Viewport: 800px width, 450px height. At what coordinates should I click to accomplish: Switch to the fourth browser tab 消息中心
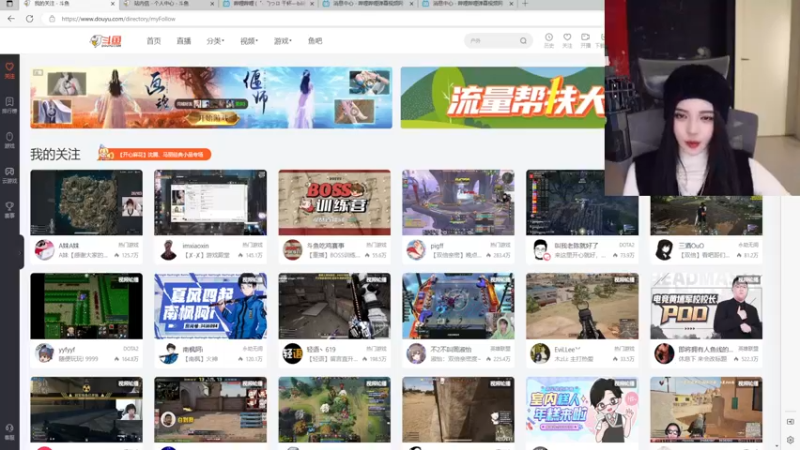coord(368,4)
